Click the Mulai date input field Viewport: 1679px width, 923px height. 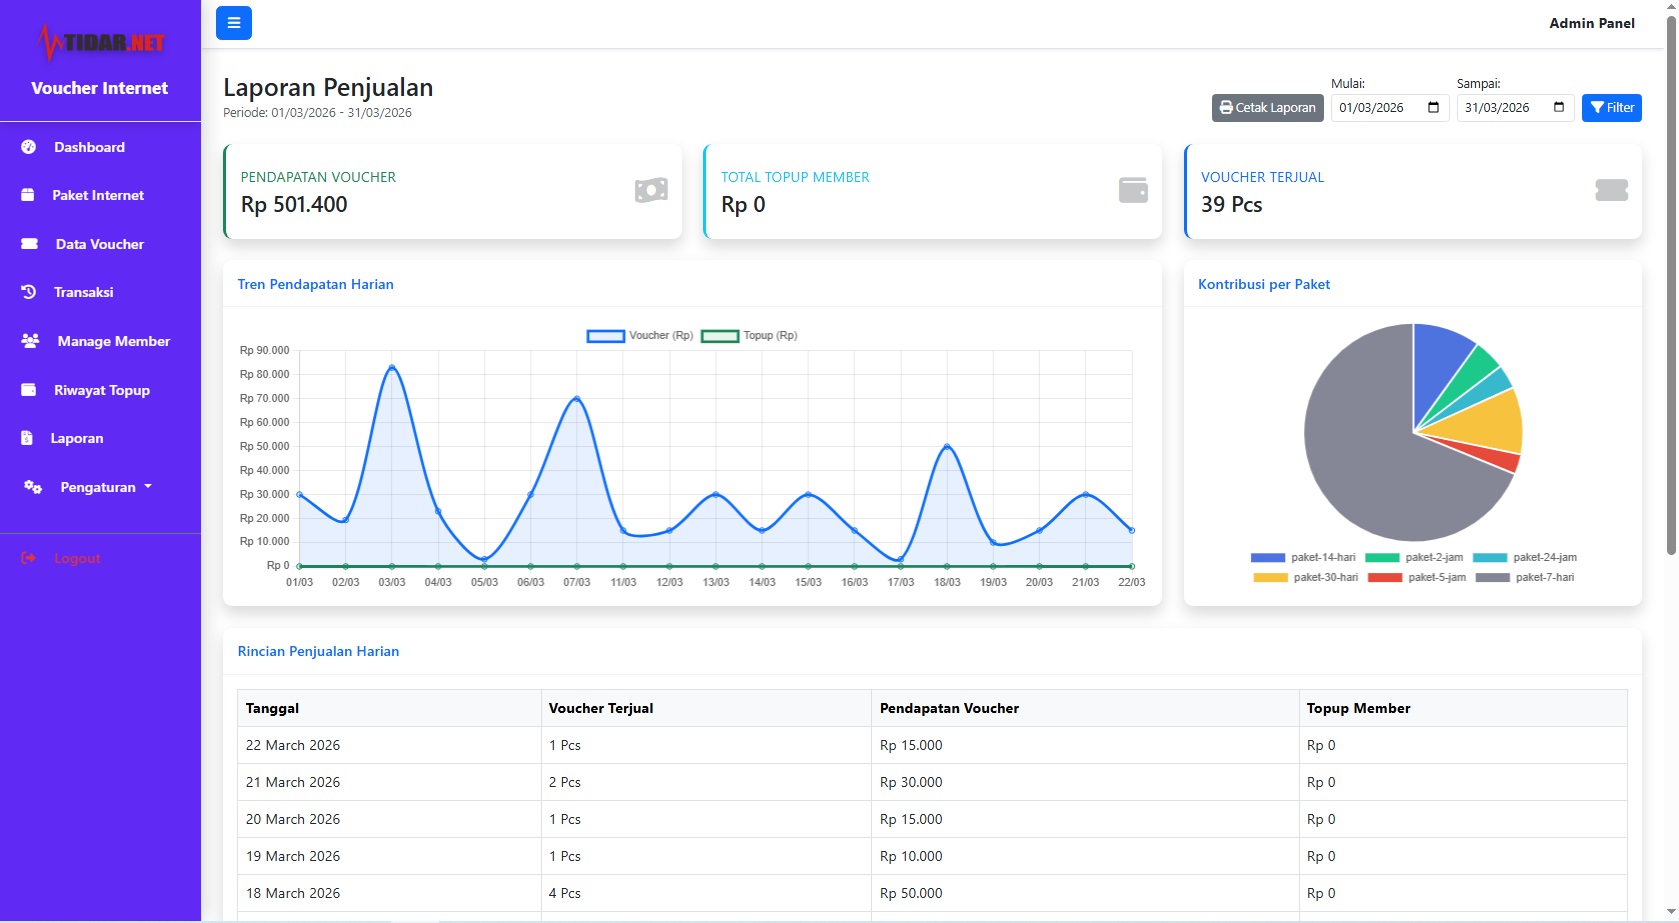[x=1391, y=108]
